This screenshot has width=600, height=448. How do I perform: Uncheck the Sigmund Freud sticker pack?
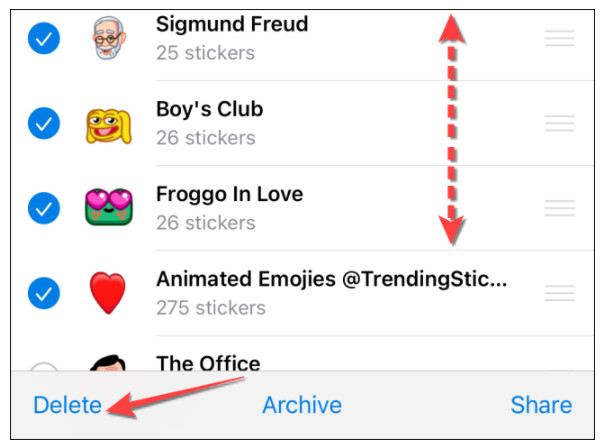(x=43, y=38)
